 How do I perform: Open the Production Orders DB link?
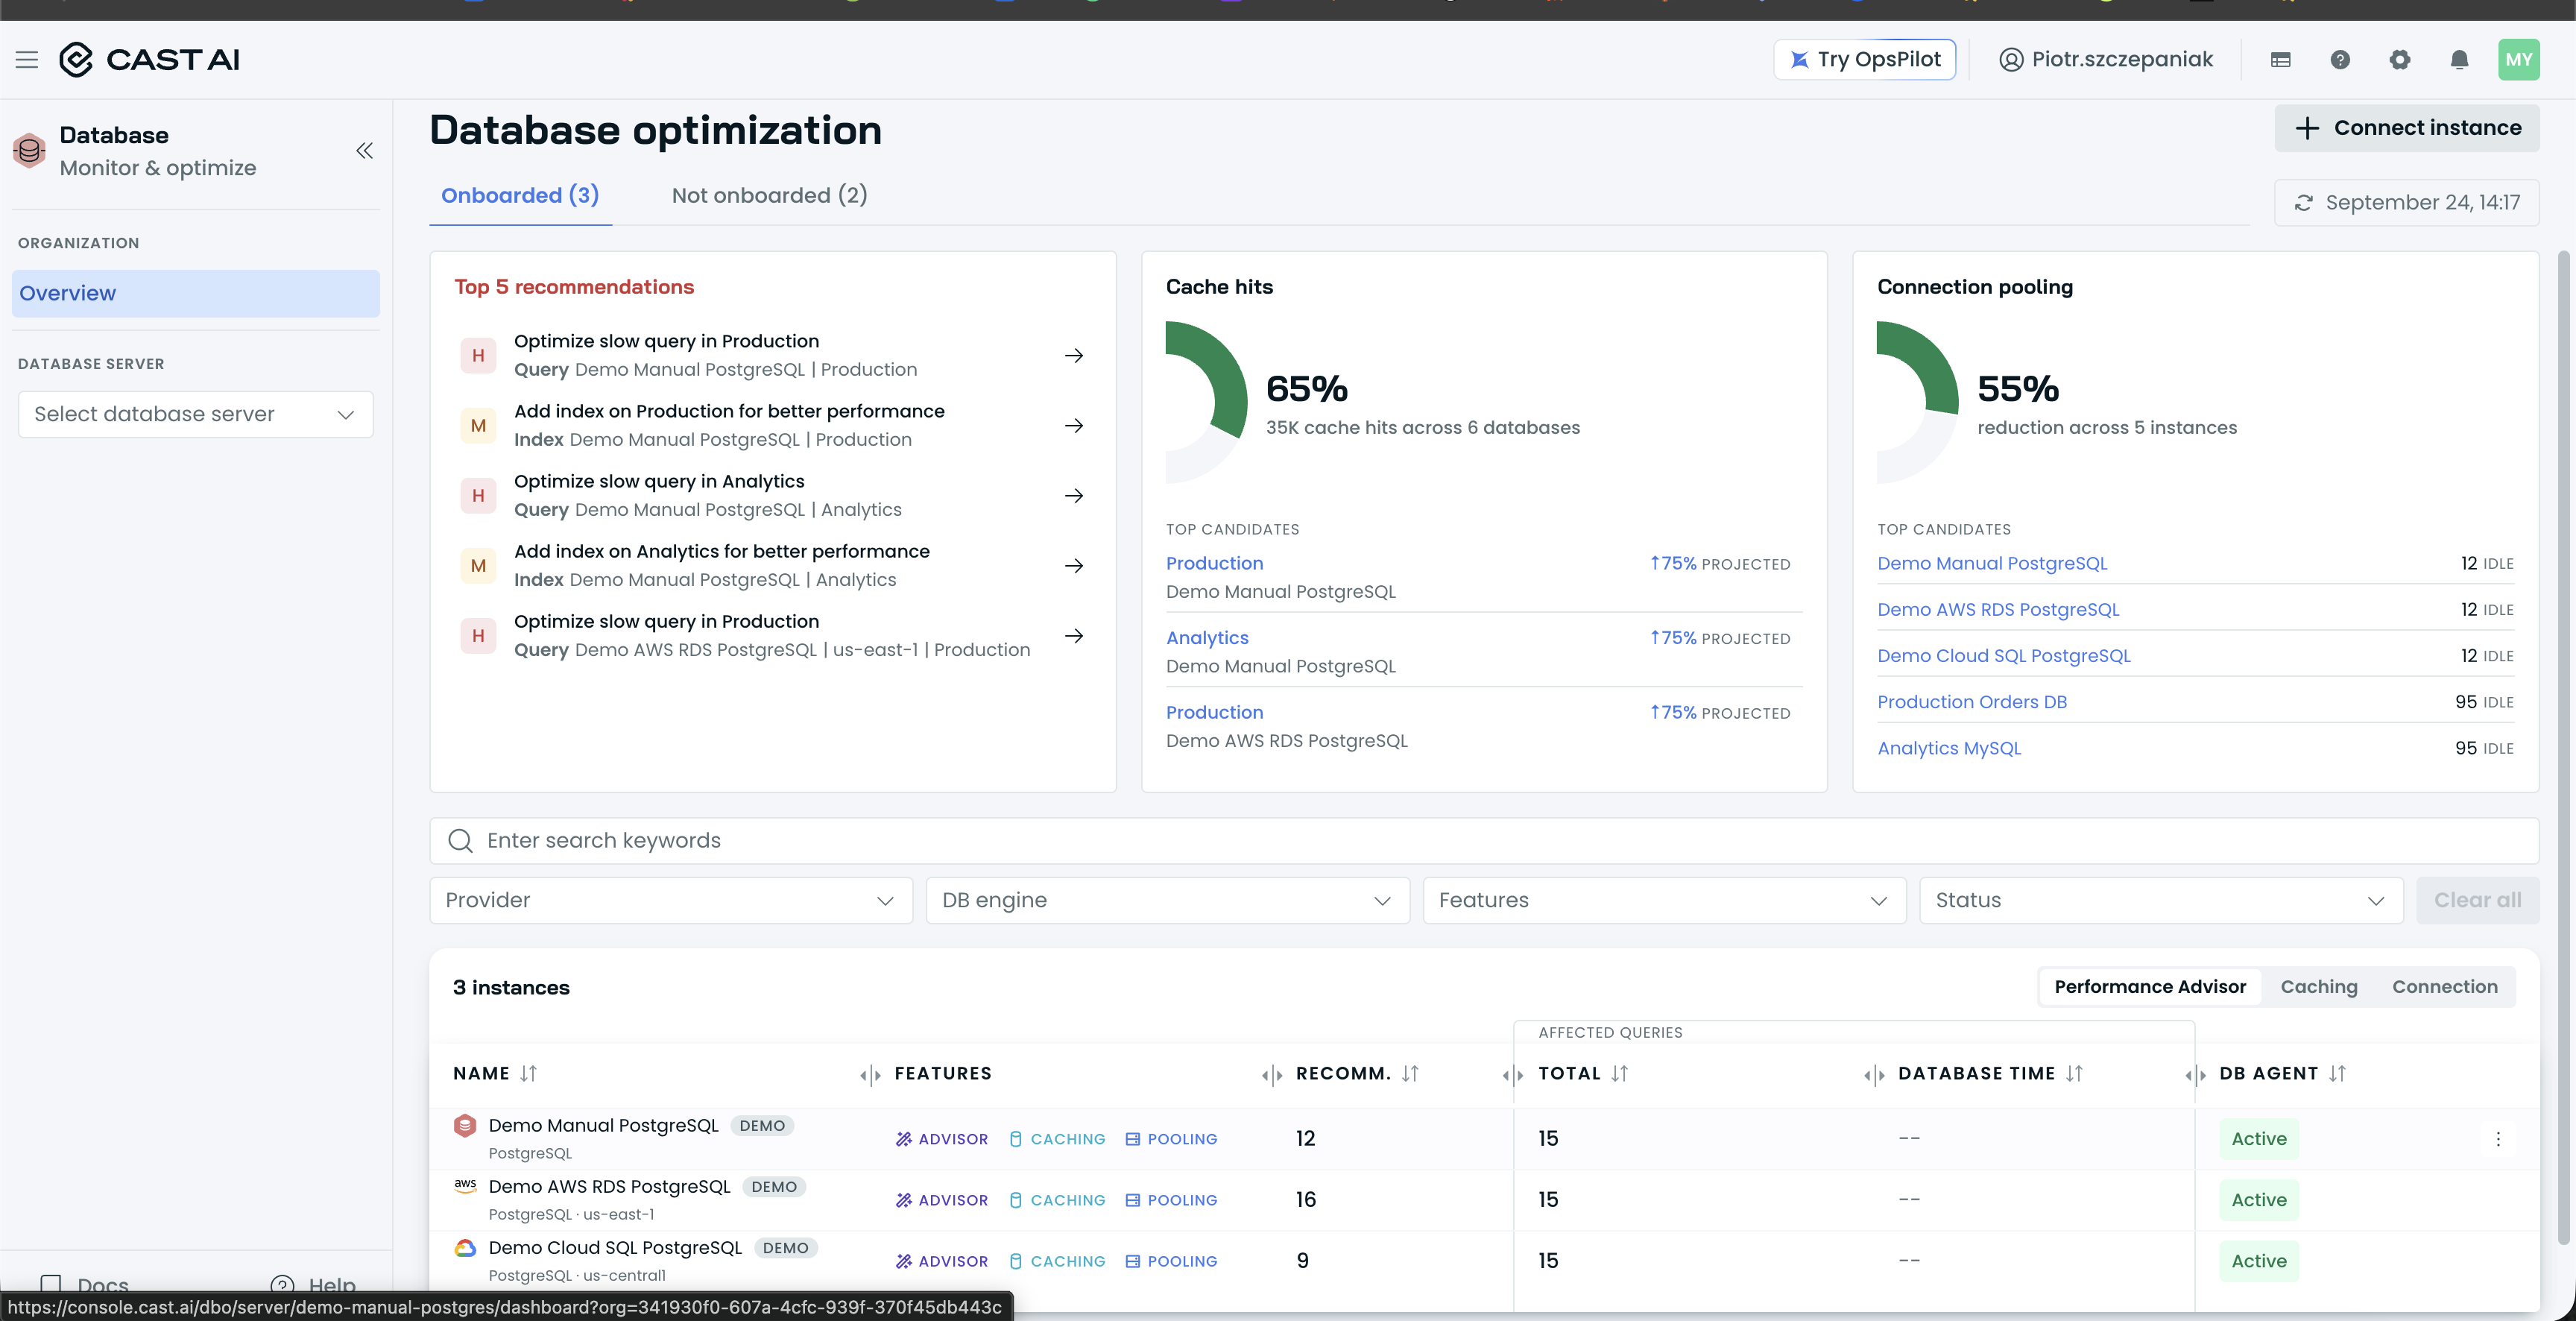1971,702
